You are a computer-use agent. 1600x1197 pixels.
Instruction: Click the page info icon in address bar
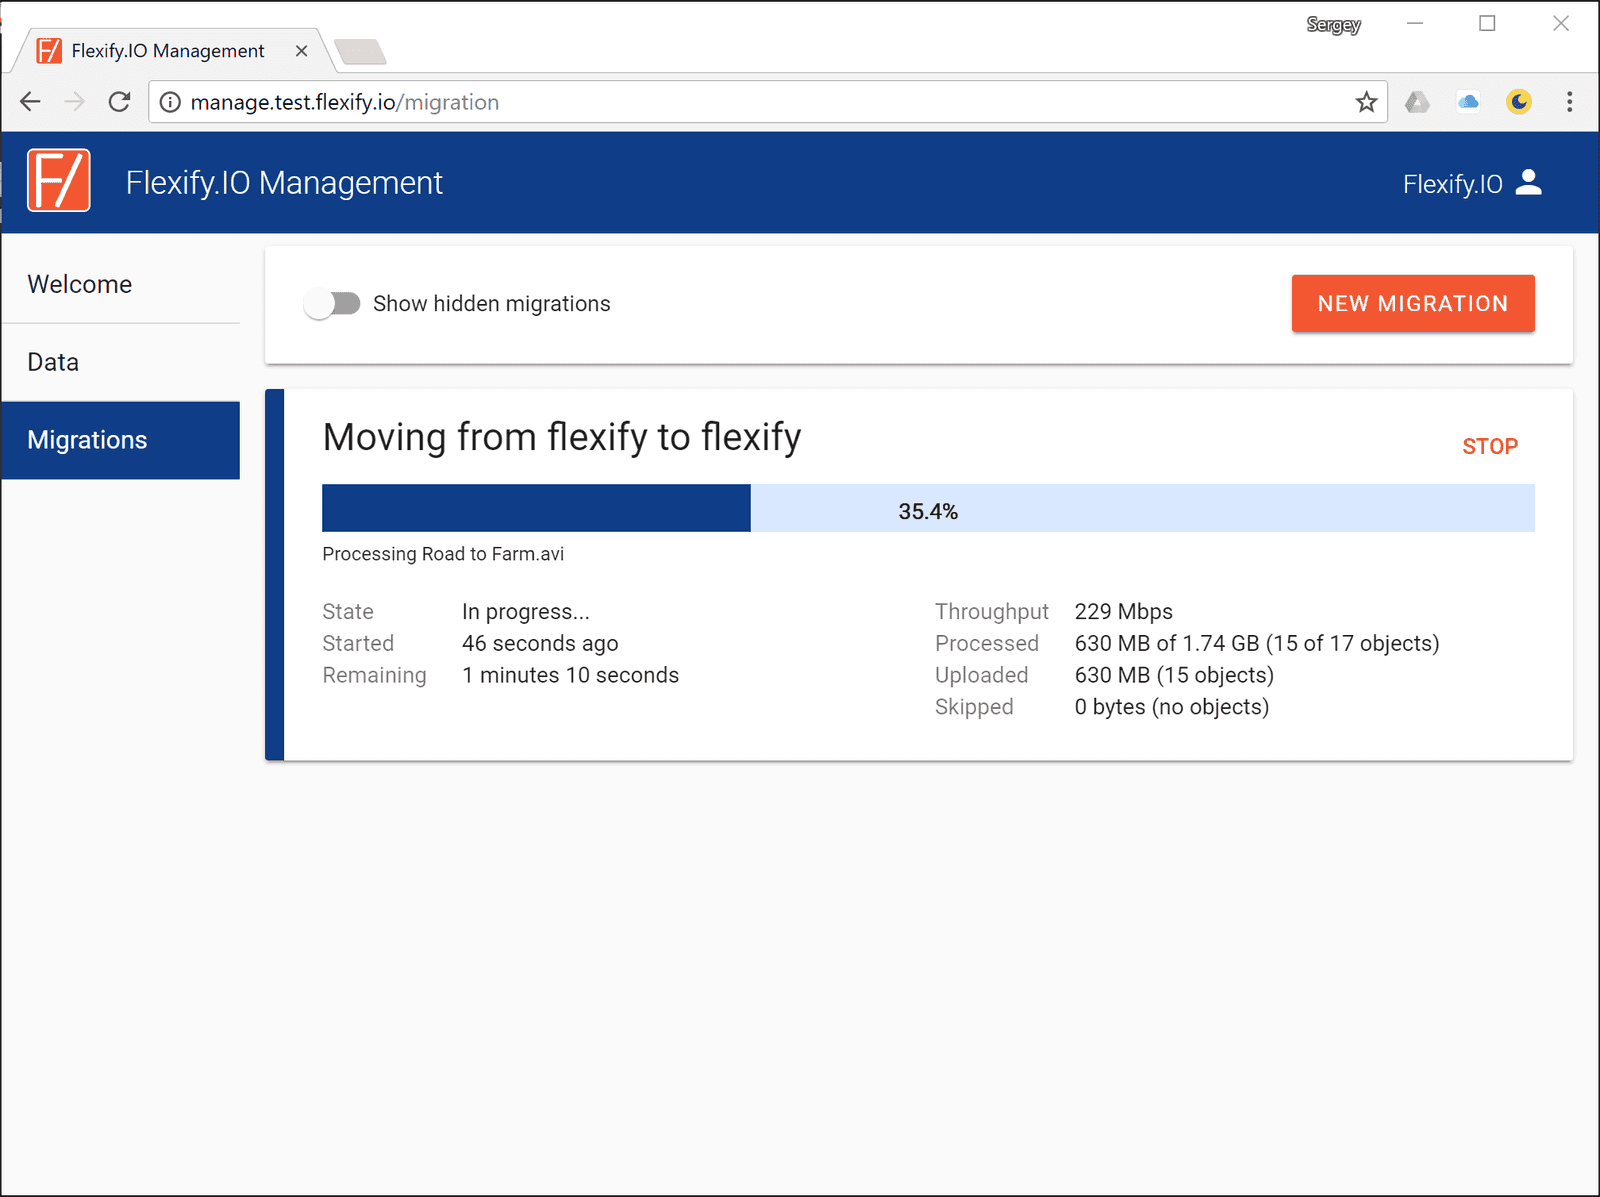click(x=170, y=101)
